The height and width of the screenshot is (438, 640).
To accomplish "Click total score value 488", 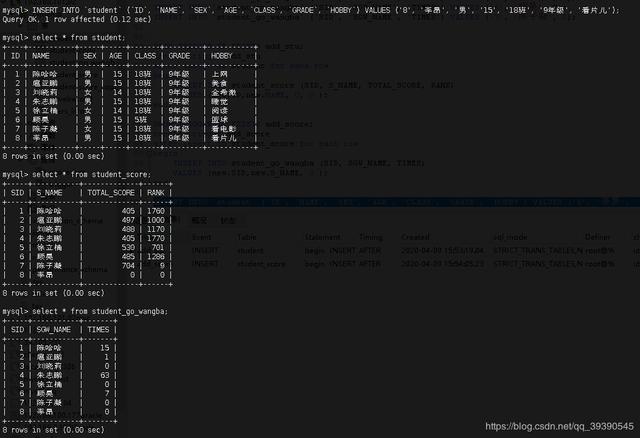I will click(128, 229).
